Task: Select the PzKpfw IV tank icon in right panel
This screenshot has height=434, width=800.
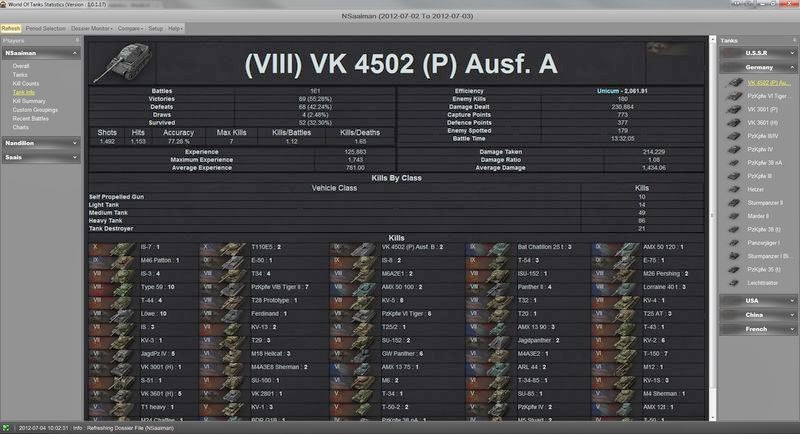Action: pos(734,149)
